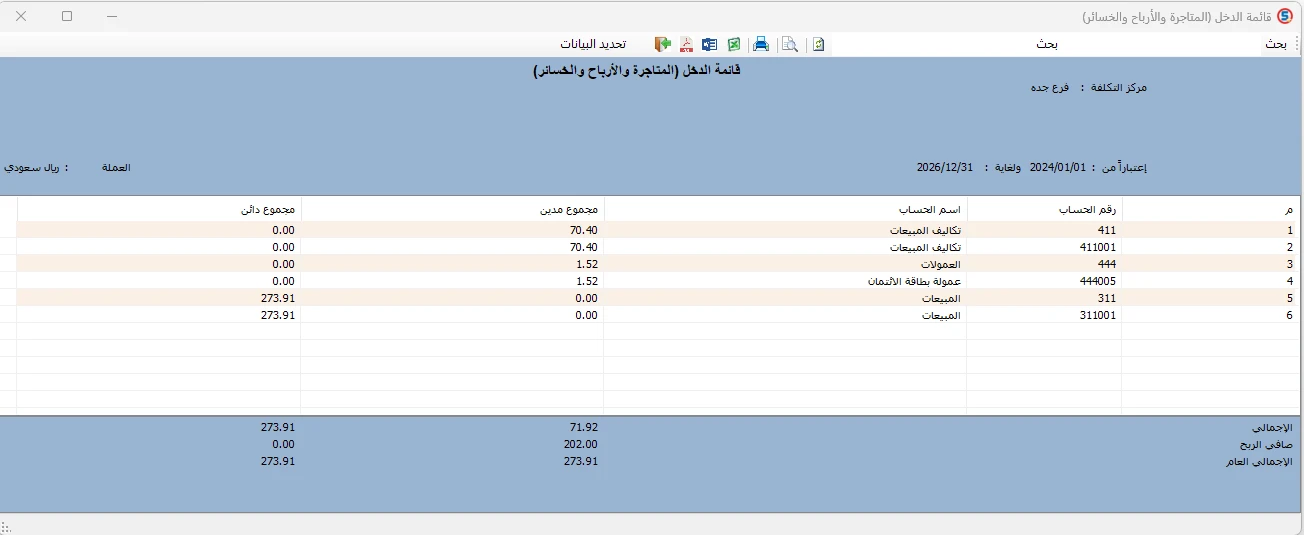Select account number 311001 cell
This screenshot has height=535, width=1304.
(1044, 315)
